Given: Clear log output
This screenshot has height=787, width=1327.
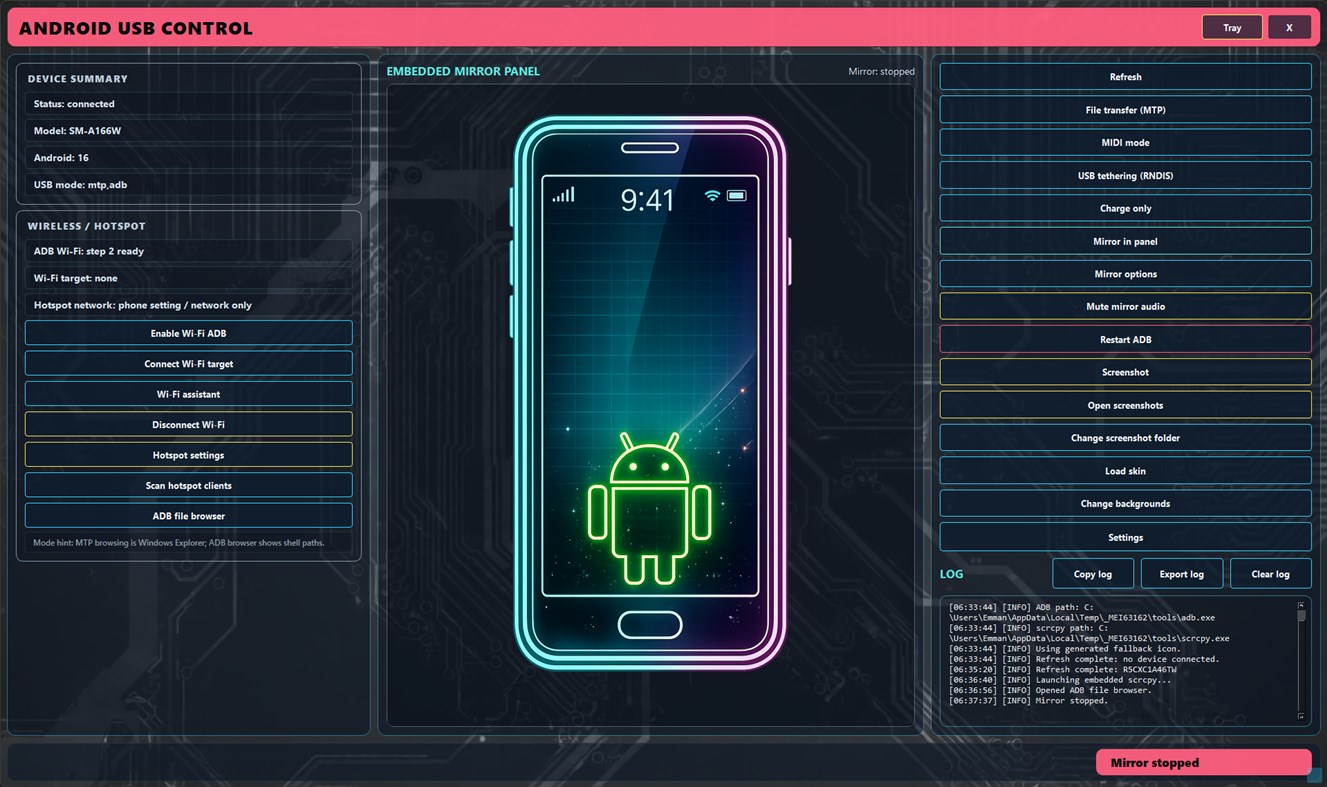Looking at the screenshot, I should [1270, 574].
